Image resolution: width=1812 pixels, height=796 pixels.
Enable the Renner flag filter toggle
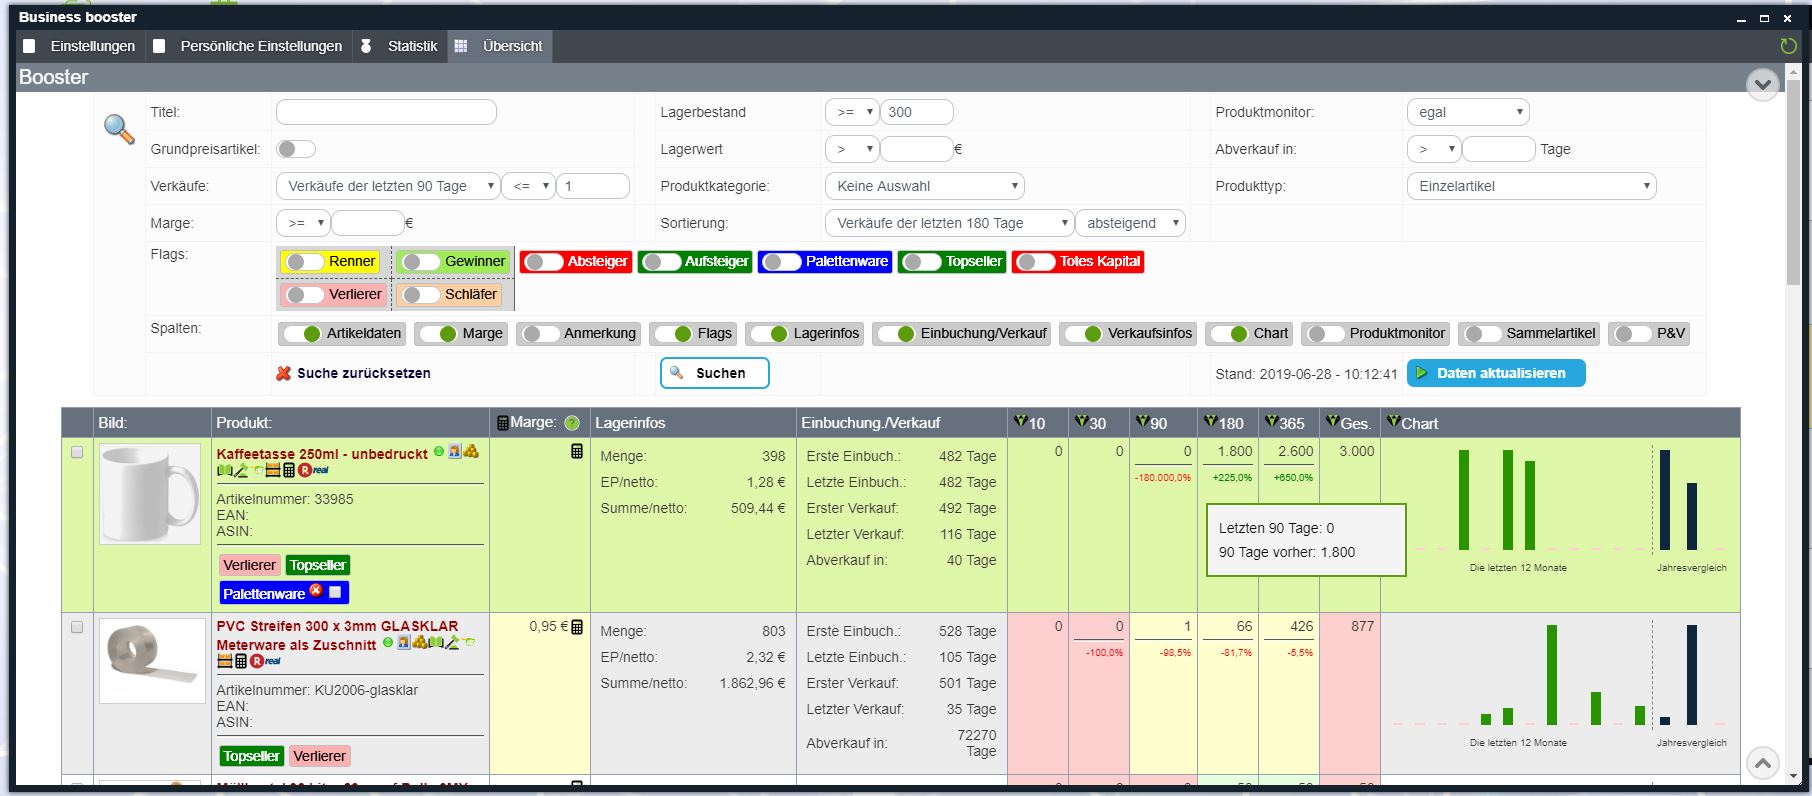tap(304, 262)
